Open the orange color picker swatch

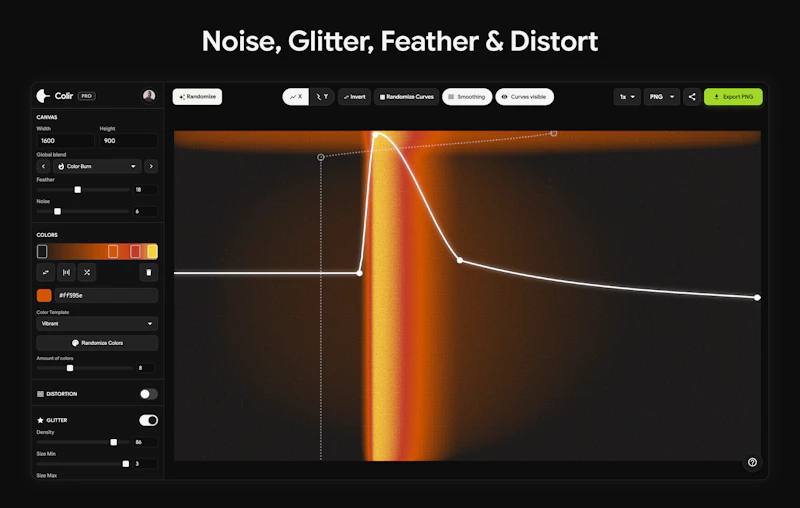coord(44,295)
